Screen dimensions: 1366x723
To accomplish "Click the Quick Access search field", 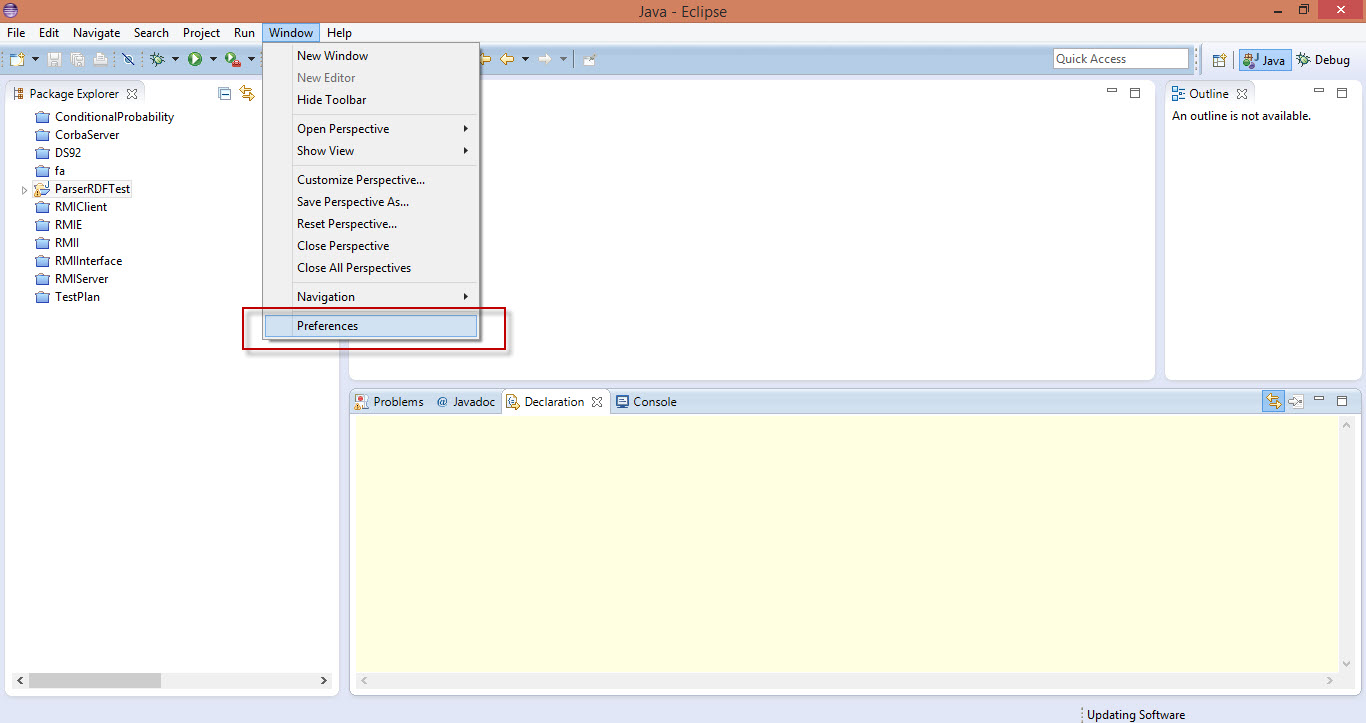I will point(1120,59).
